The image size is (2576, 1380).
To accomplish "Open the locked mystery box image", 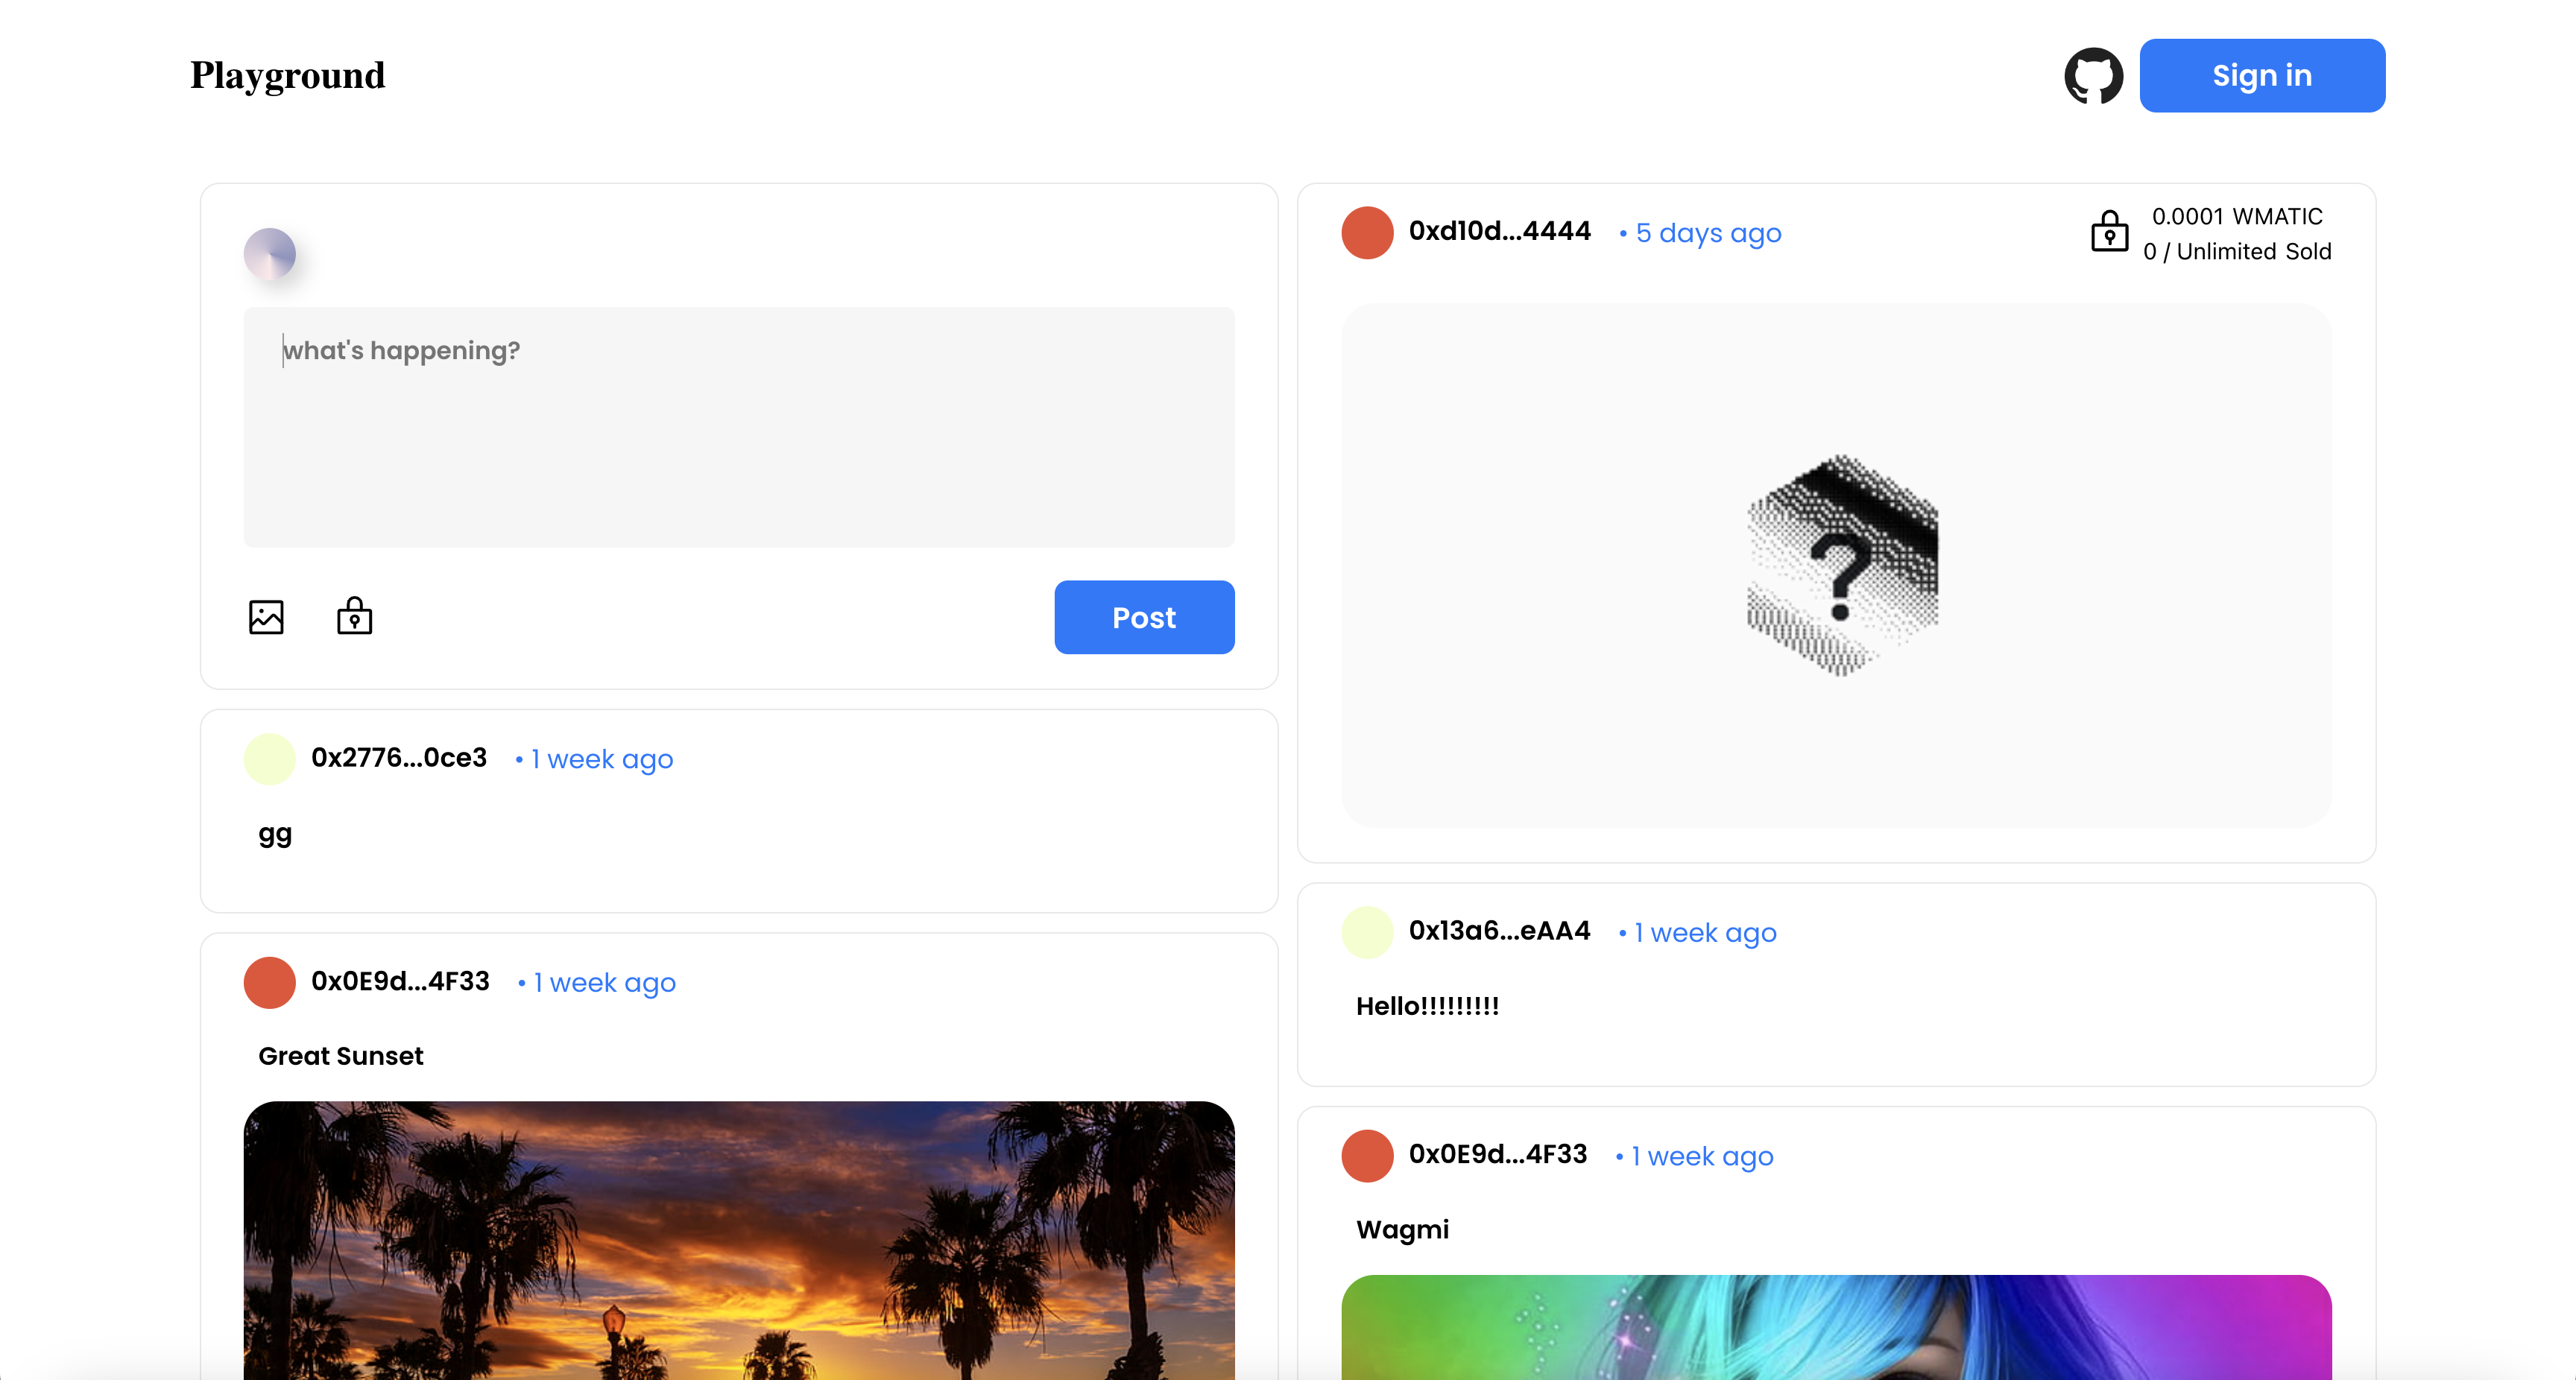I will pyautogui.click(x=1836, y=566).
